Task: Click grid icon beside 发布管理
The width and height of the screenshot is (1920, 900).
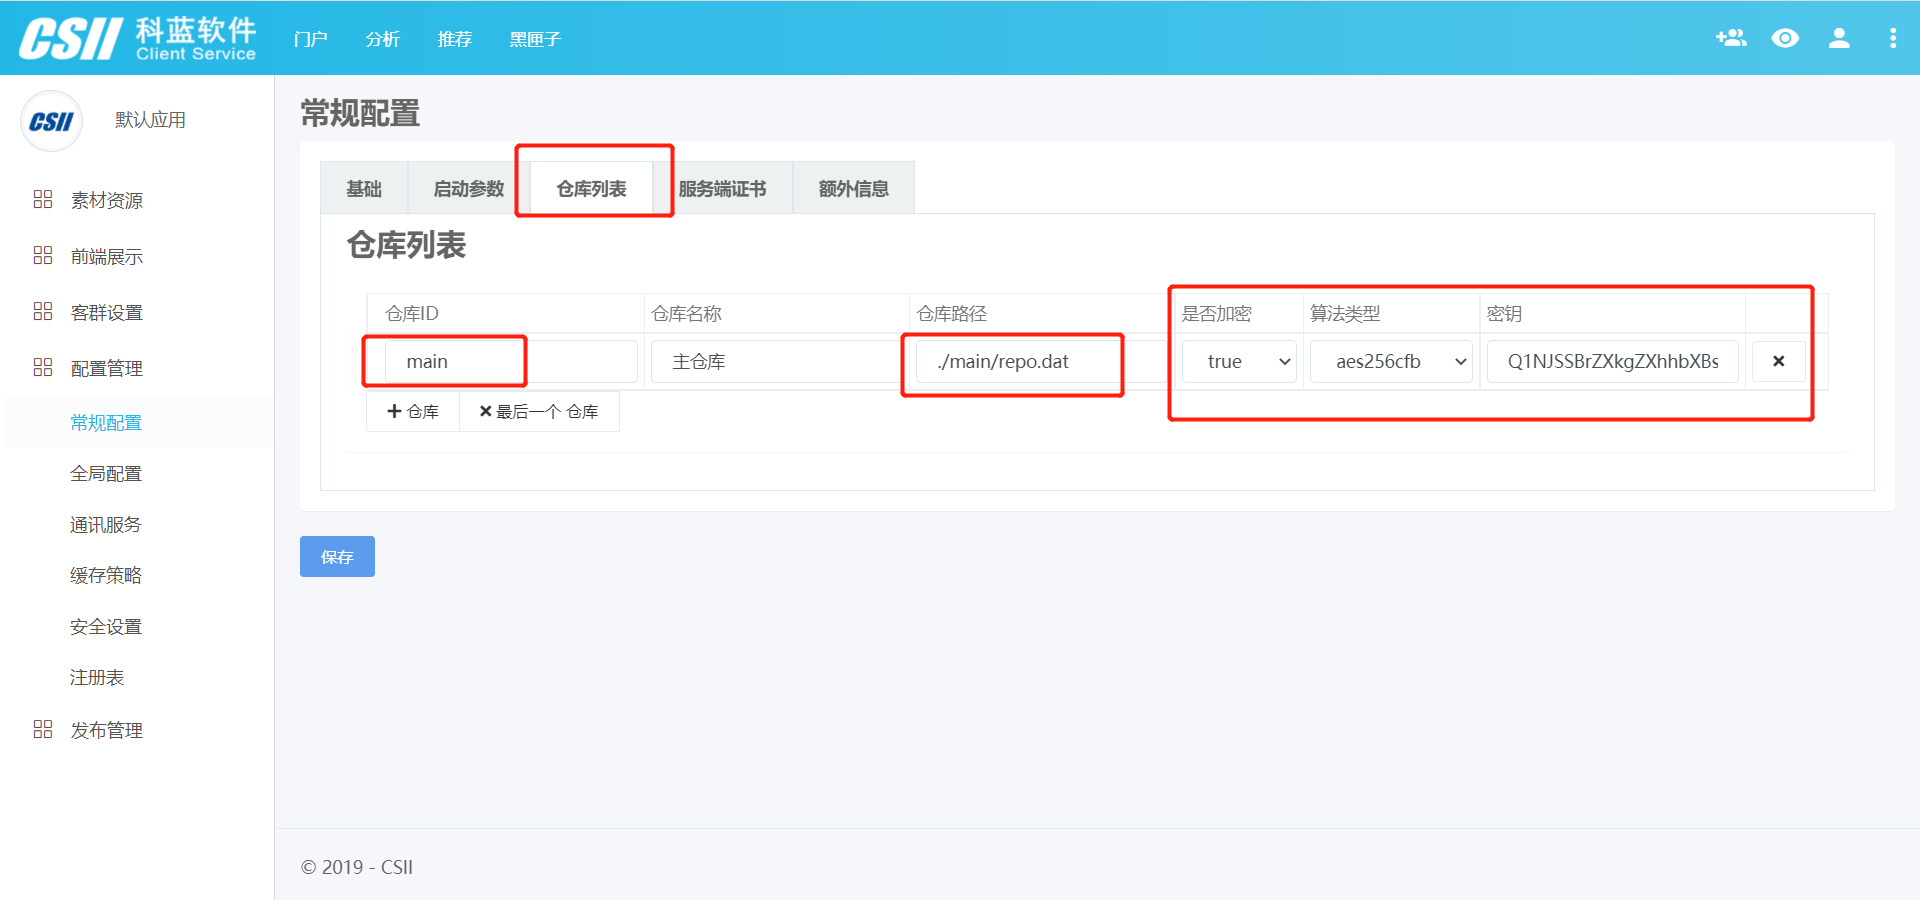Action: click(x=42, y=729)
